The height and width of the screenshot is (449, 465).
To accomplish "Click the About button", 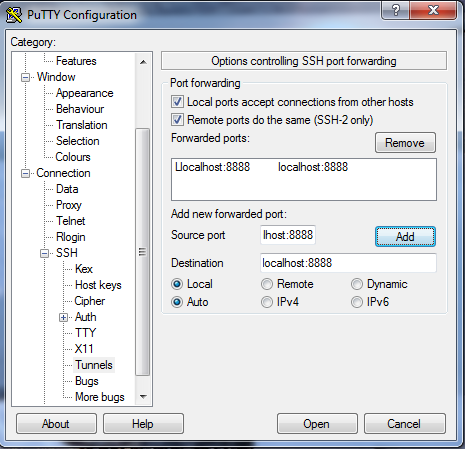I will pyautogui.click(x=56, y=424).
